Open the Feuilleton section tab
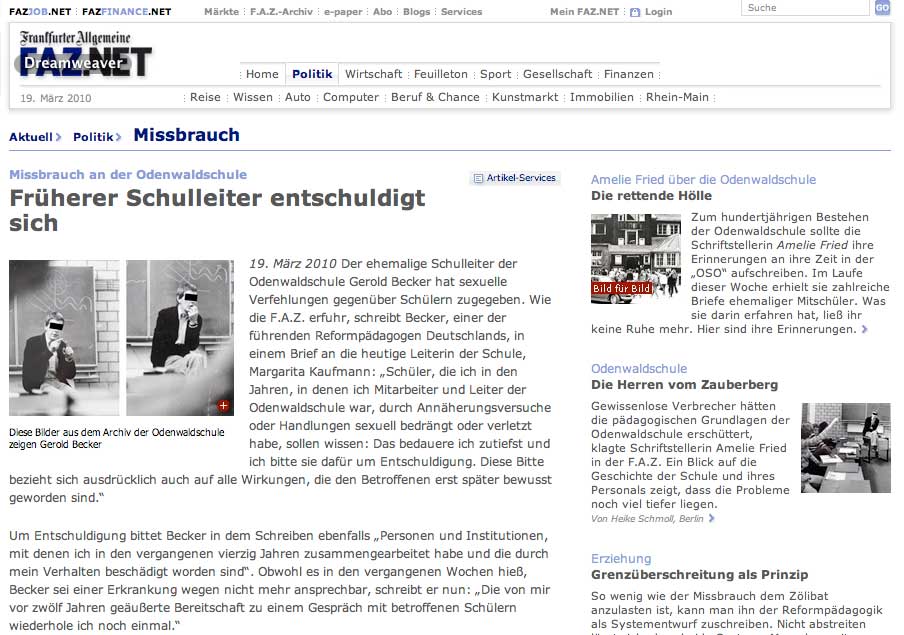This screenshot has height=635, width=904. (x=441, y=74)
